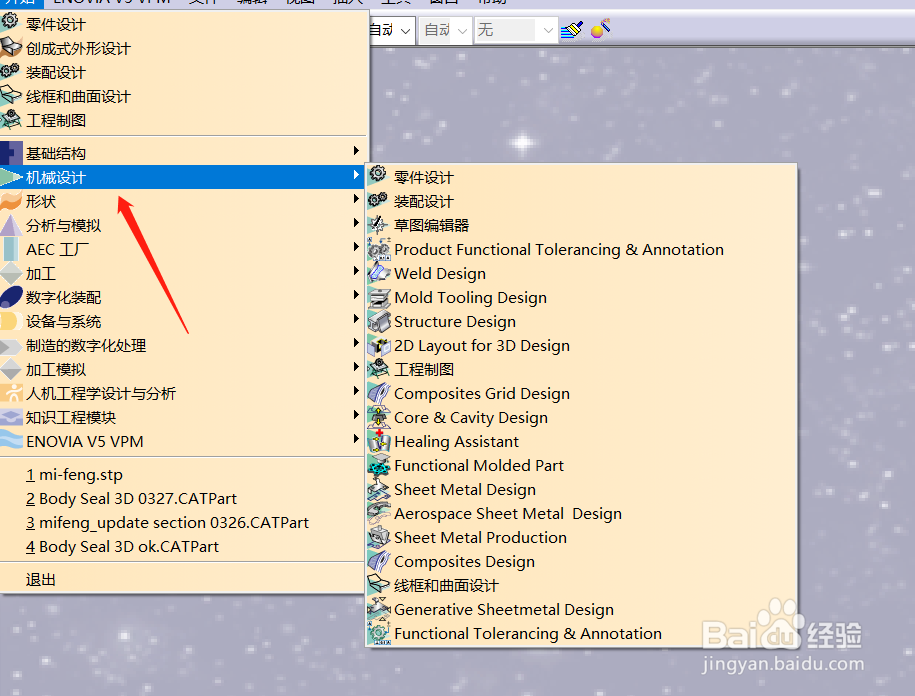This screenshot has height=696, width=915.
Task: Click the Core & Cavity Design icon
Action: click(x=378, y=417)
